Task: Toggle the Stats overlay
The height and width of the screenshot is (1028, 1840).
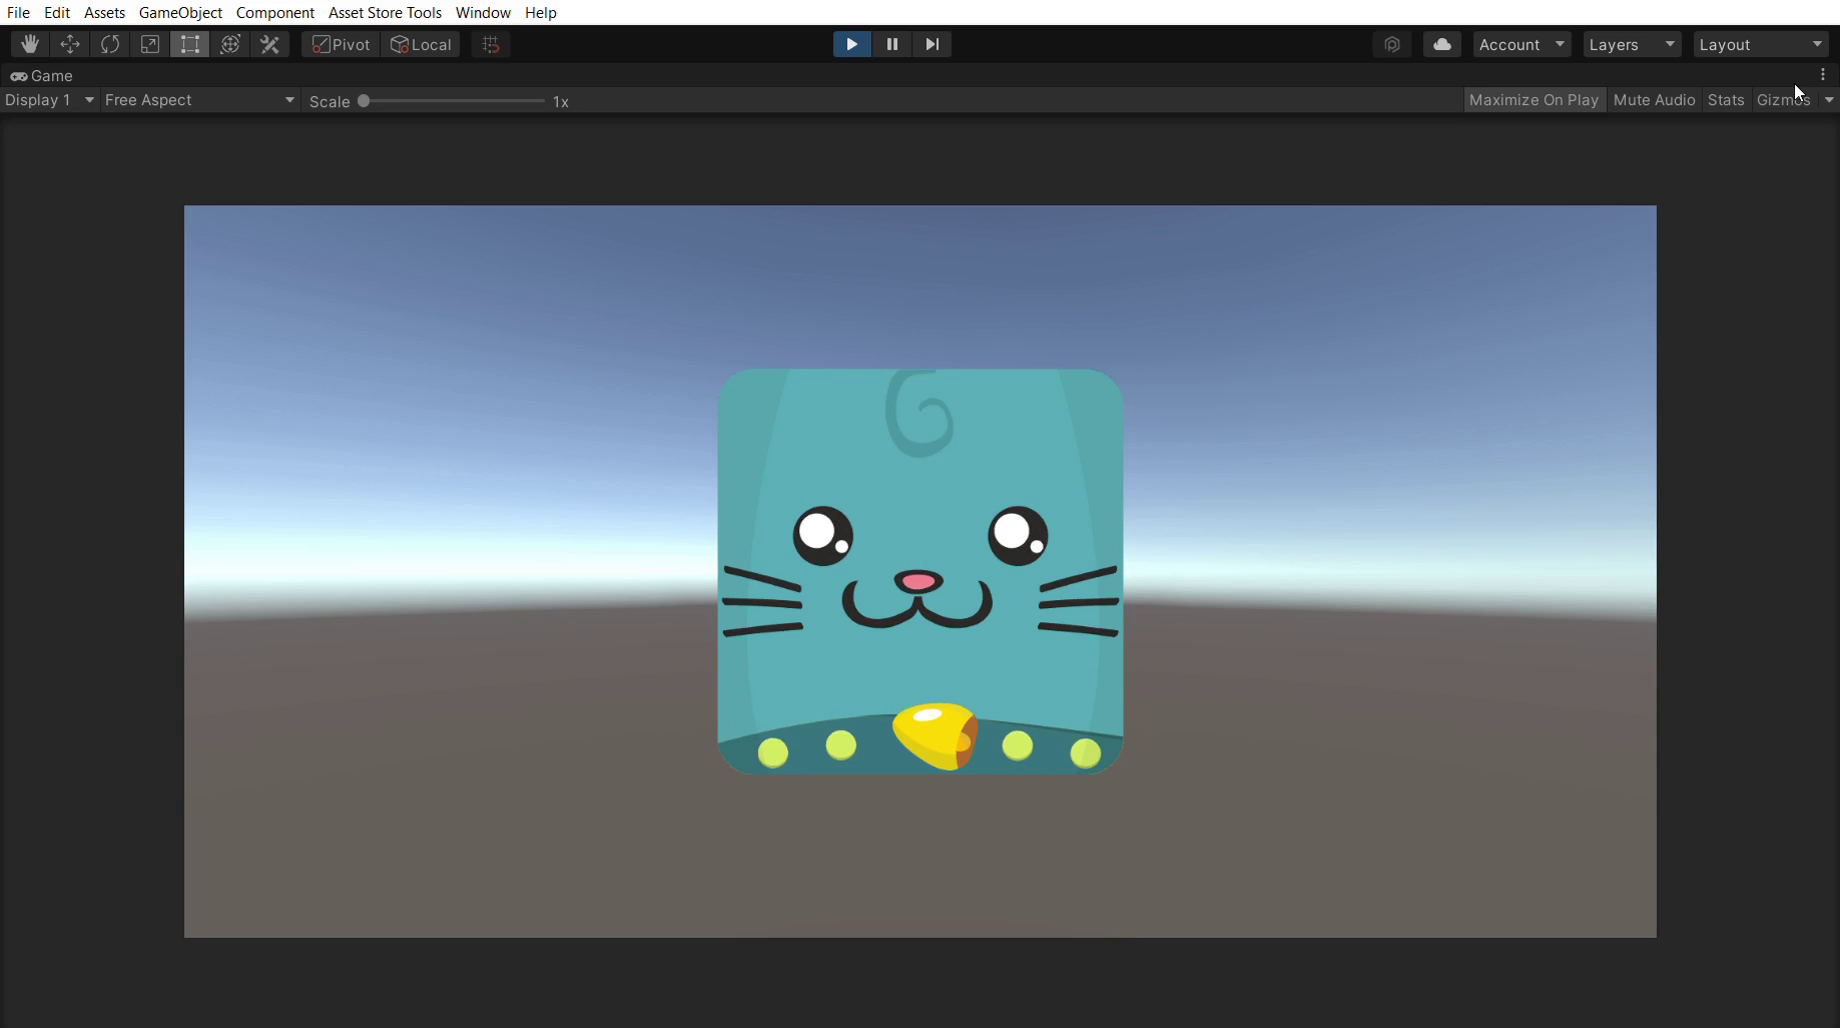Action: [1726, 100]
